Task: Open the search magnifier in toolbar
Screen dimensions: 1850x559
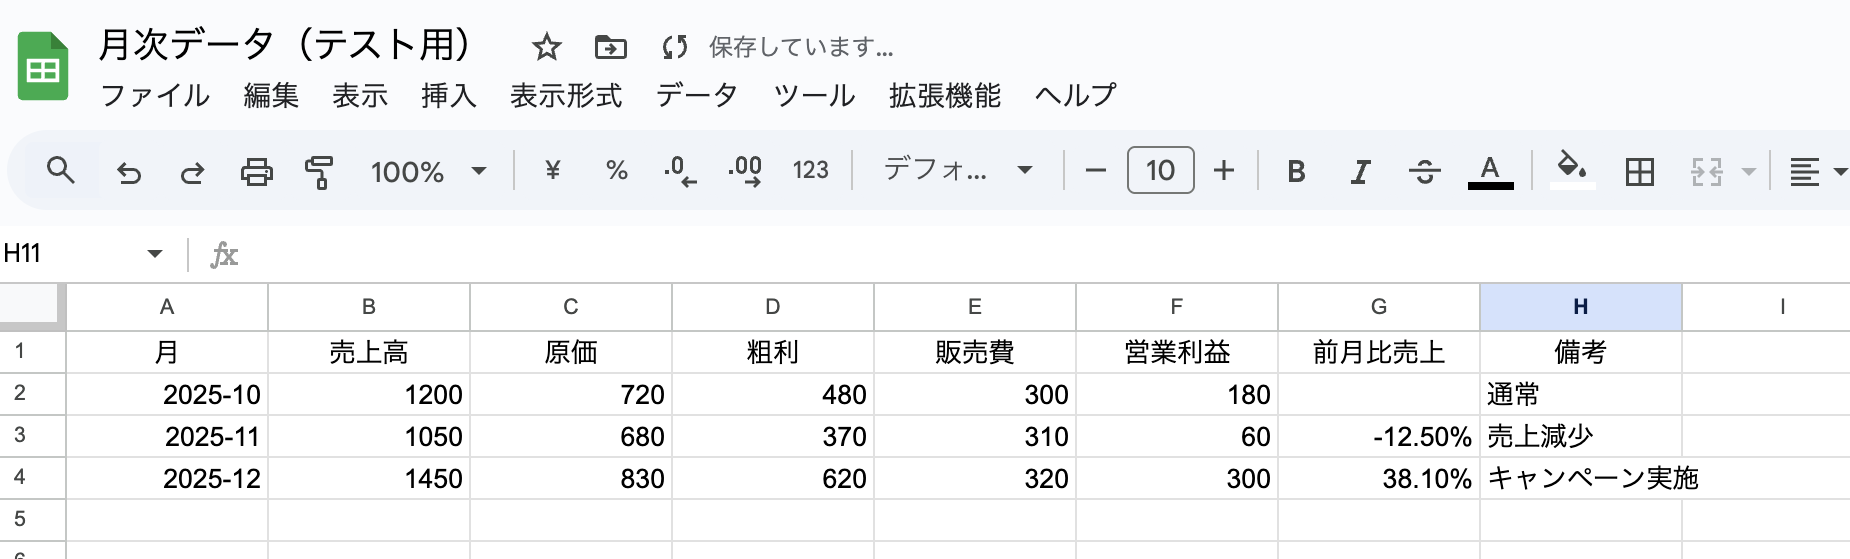Action: point(61,171)
